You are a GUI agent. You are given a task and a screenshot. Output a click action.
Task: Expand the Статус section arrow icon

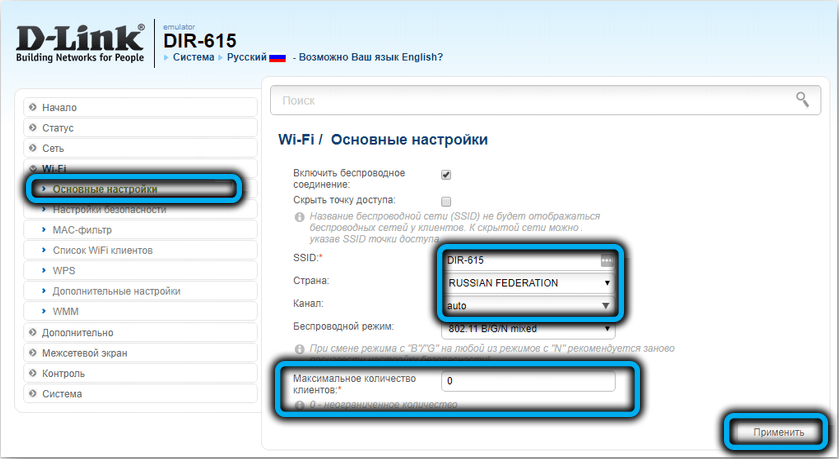point(33,128)
